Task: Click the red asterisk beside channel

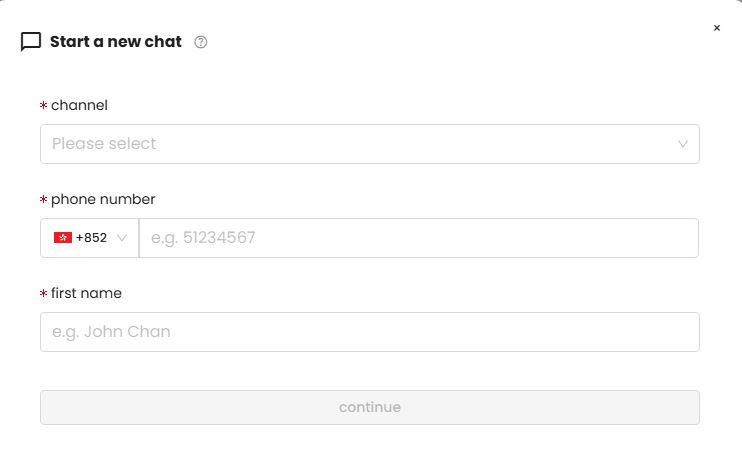Action: click(x=43, y=106)
